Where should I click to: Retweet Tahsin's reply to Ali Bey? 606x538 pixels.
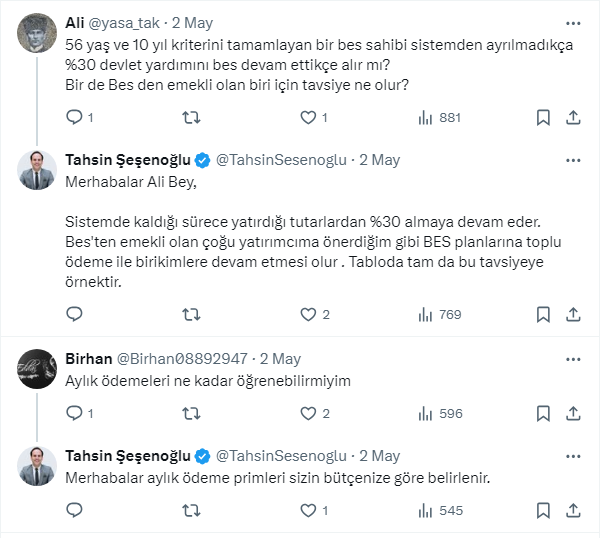pos(188,314)
